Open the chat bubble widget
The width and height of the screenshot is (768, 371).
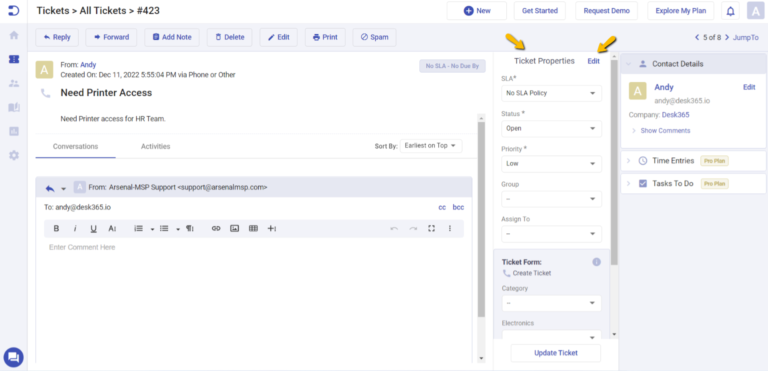tap(13, 357)
